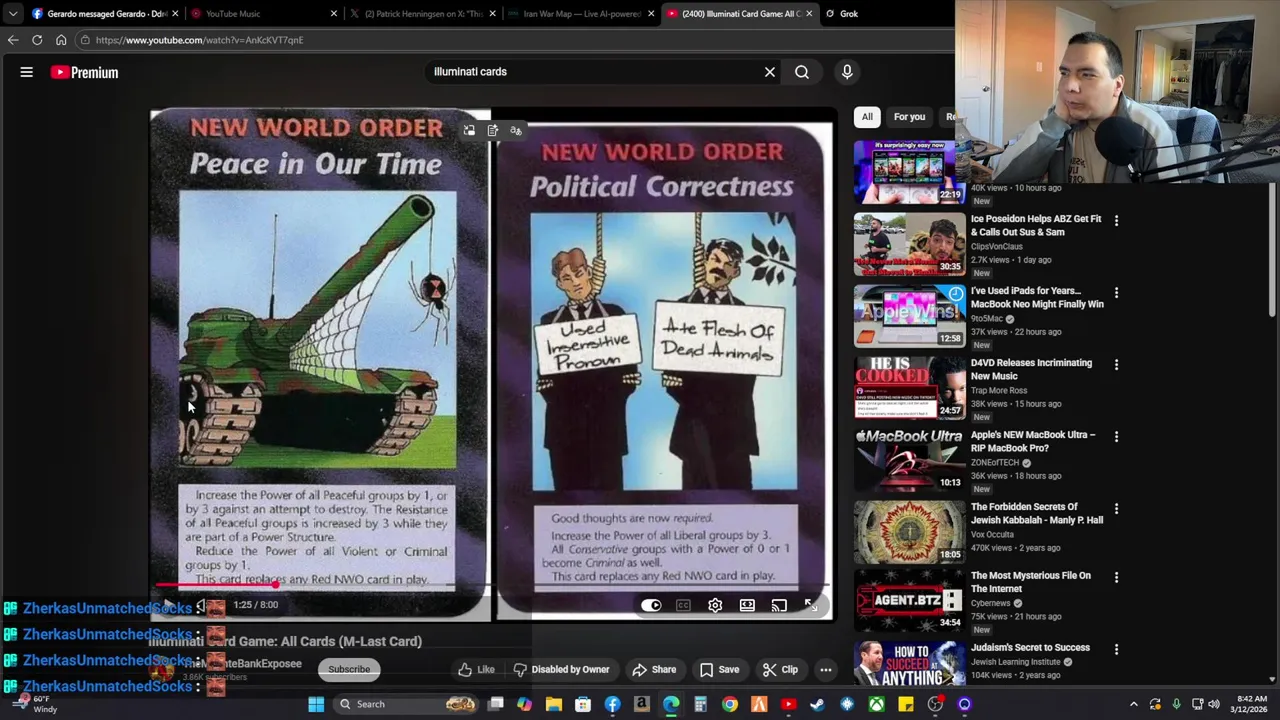Click the YouTube Premium logo
The image size is (1280, 720).
pyautogui.click(x=85, y=72)
